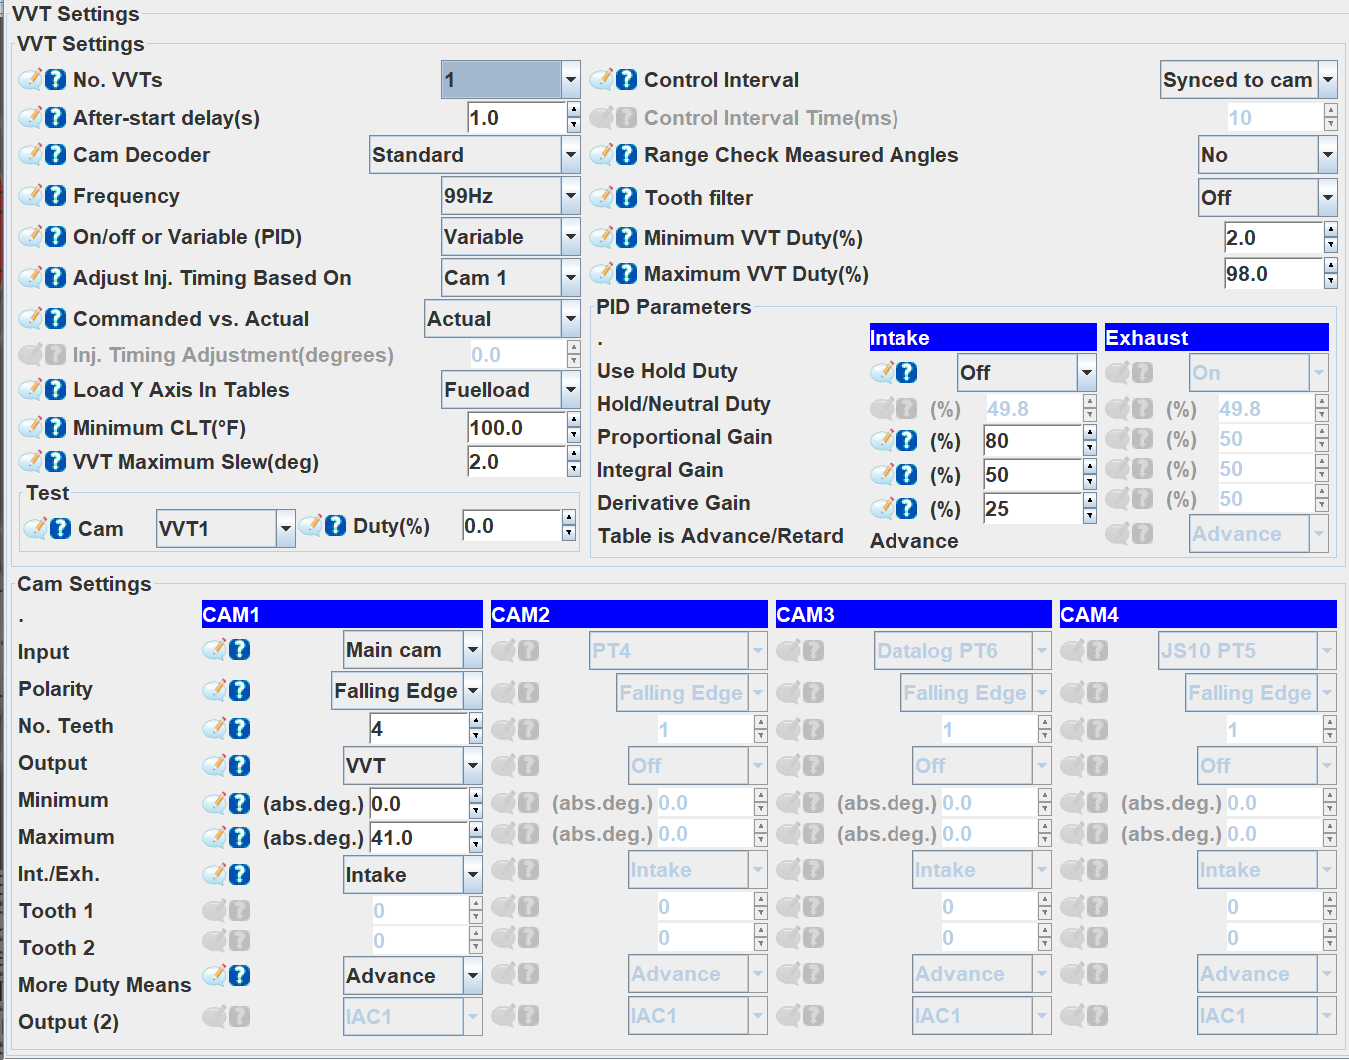This screenshot has height=1060, width=1349.
Task: Click the pencil icon beside Frequency
Action: point(31,195)
